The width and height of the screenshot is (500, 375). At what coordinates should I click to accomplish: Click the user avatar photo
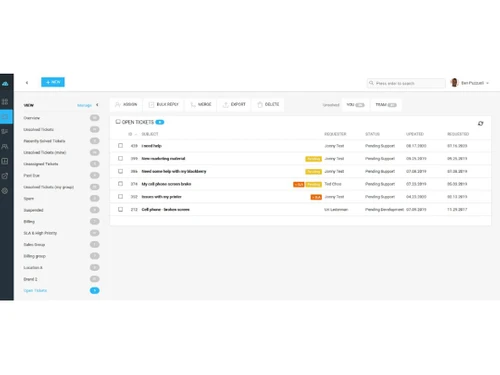[x=454, y=82]
